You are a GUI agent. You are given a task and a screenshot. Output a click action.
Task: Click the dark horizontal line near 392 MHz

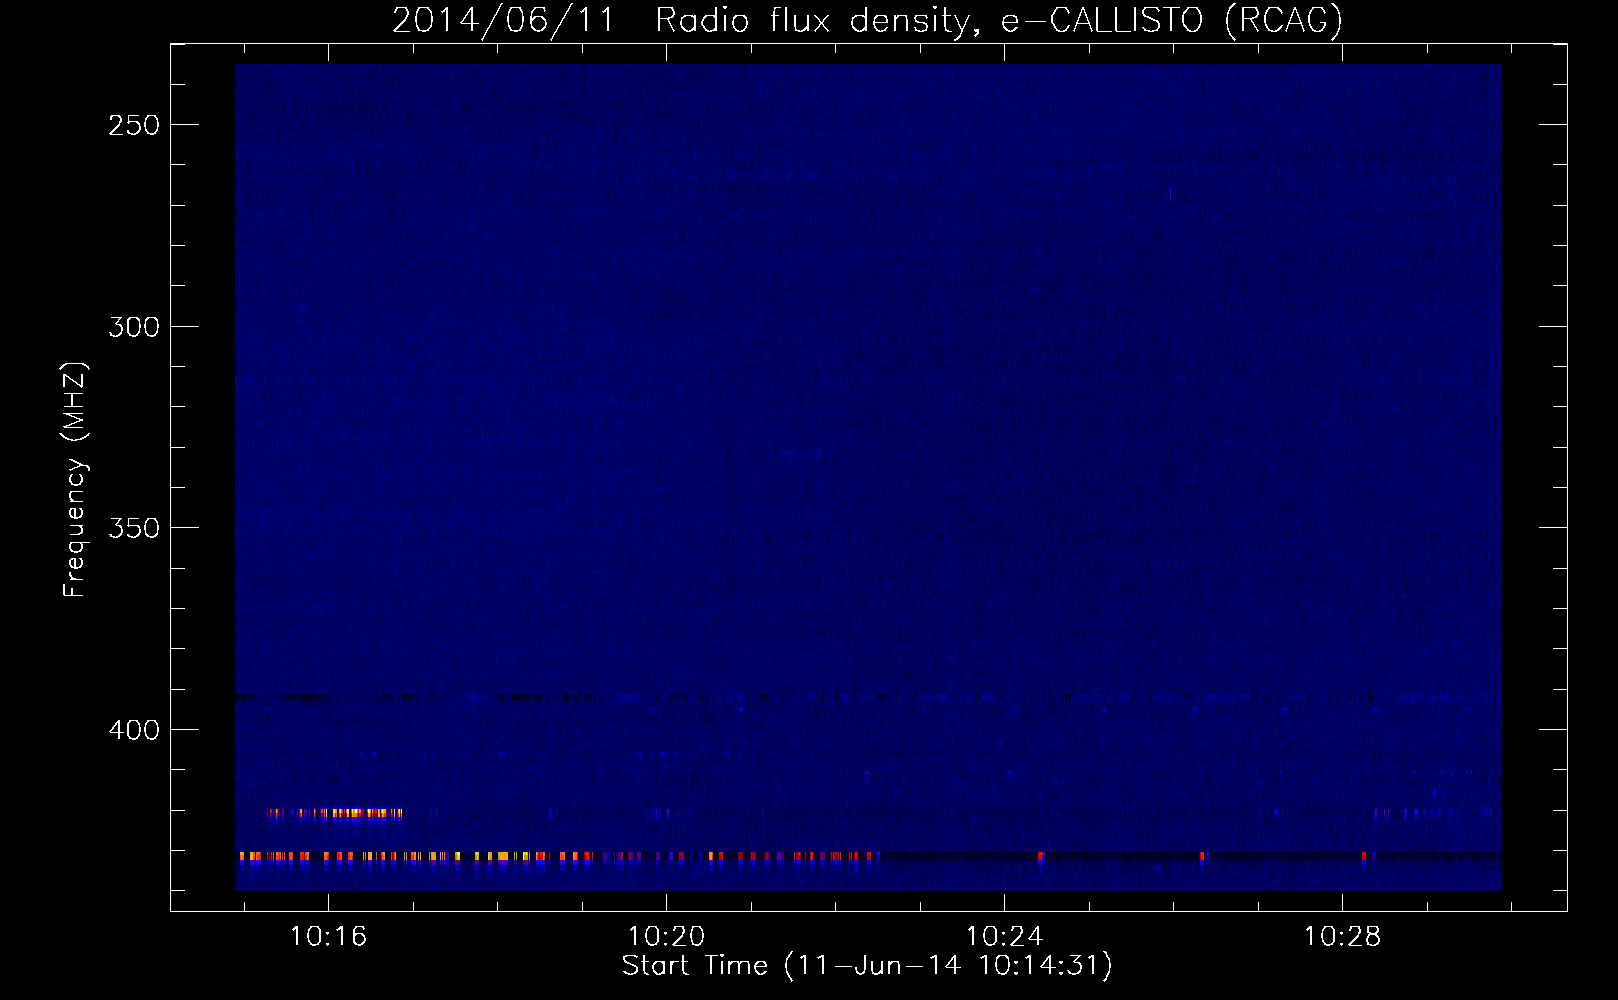pyautogui.click(x=868, y=697)
